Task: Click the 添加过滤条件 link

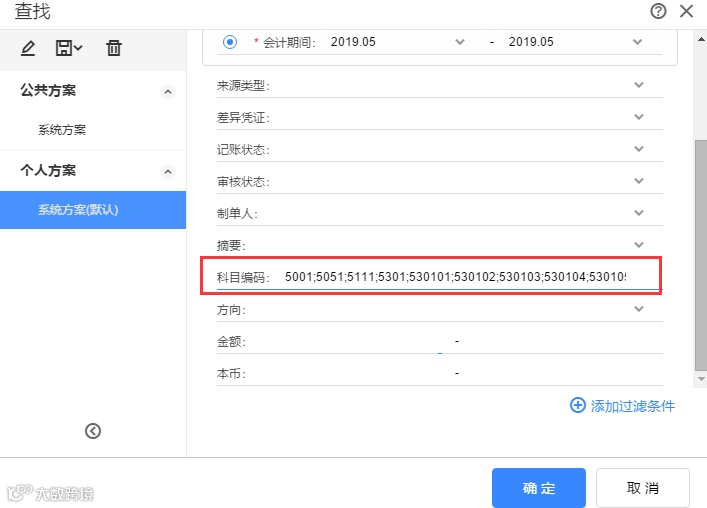Action: point(633,406)
